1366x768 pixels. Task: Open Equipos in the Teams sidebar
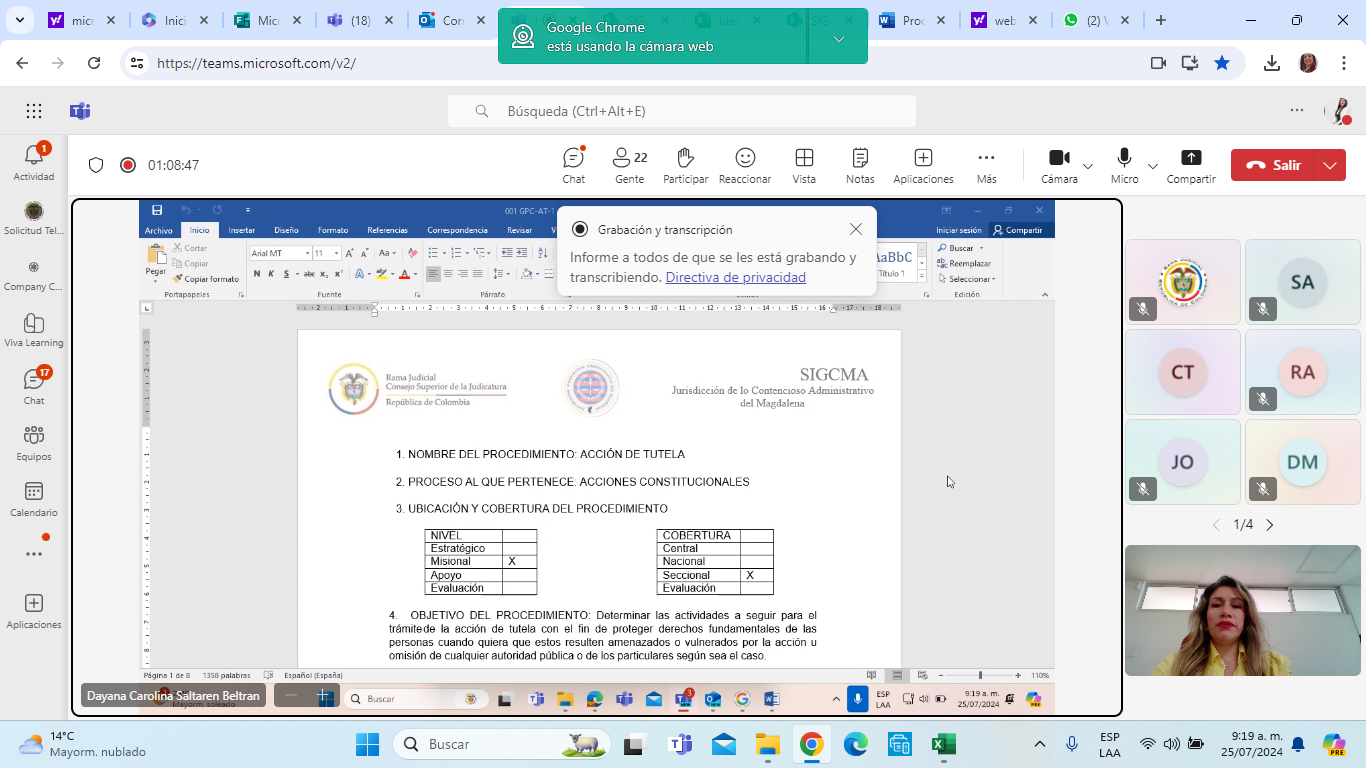(34, 442)
